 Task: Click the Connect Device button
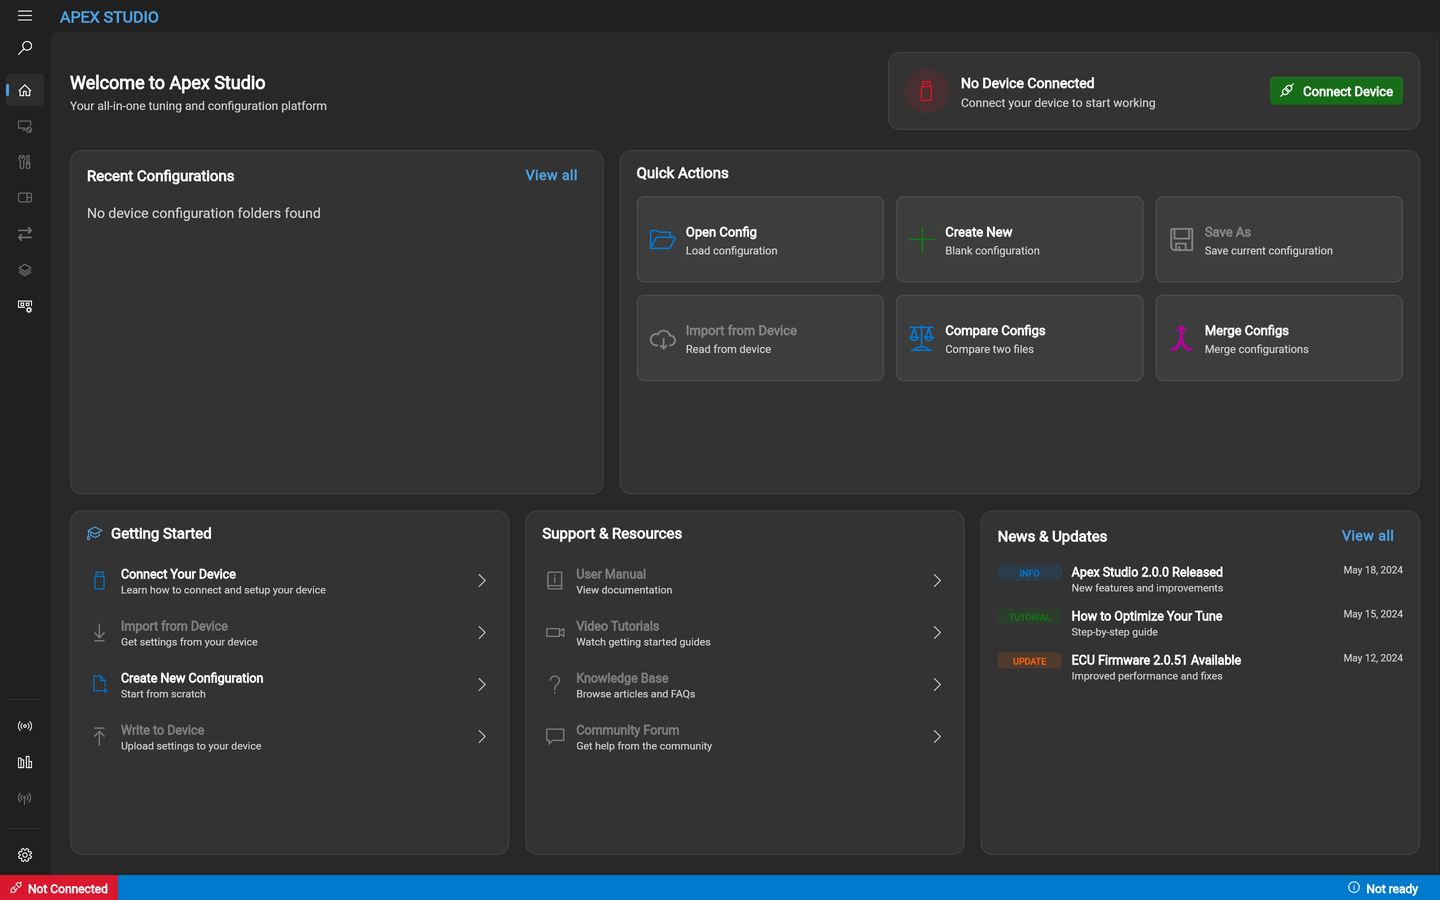1336,91
